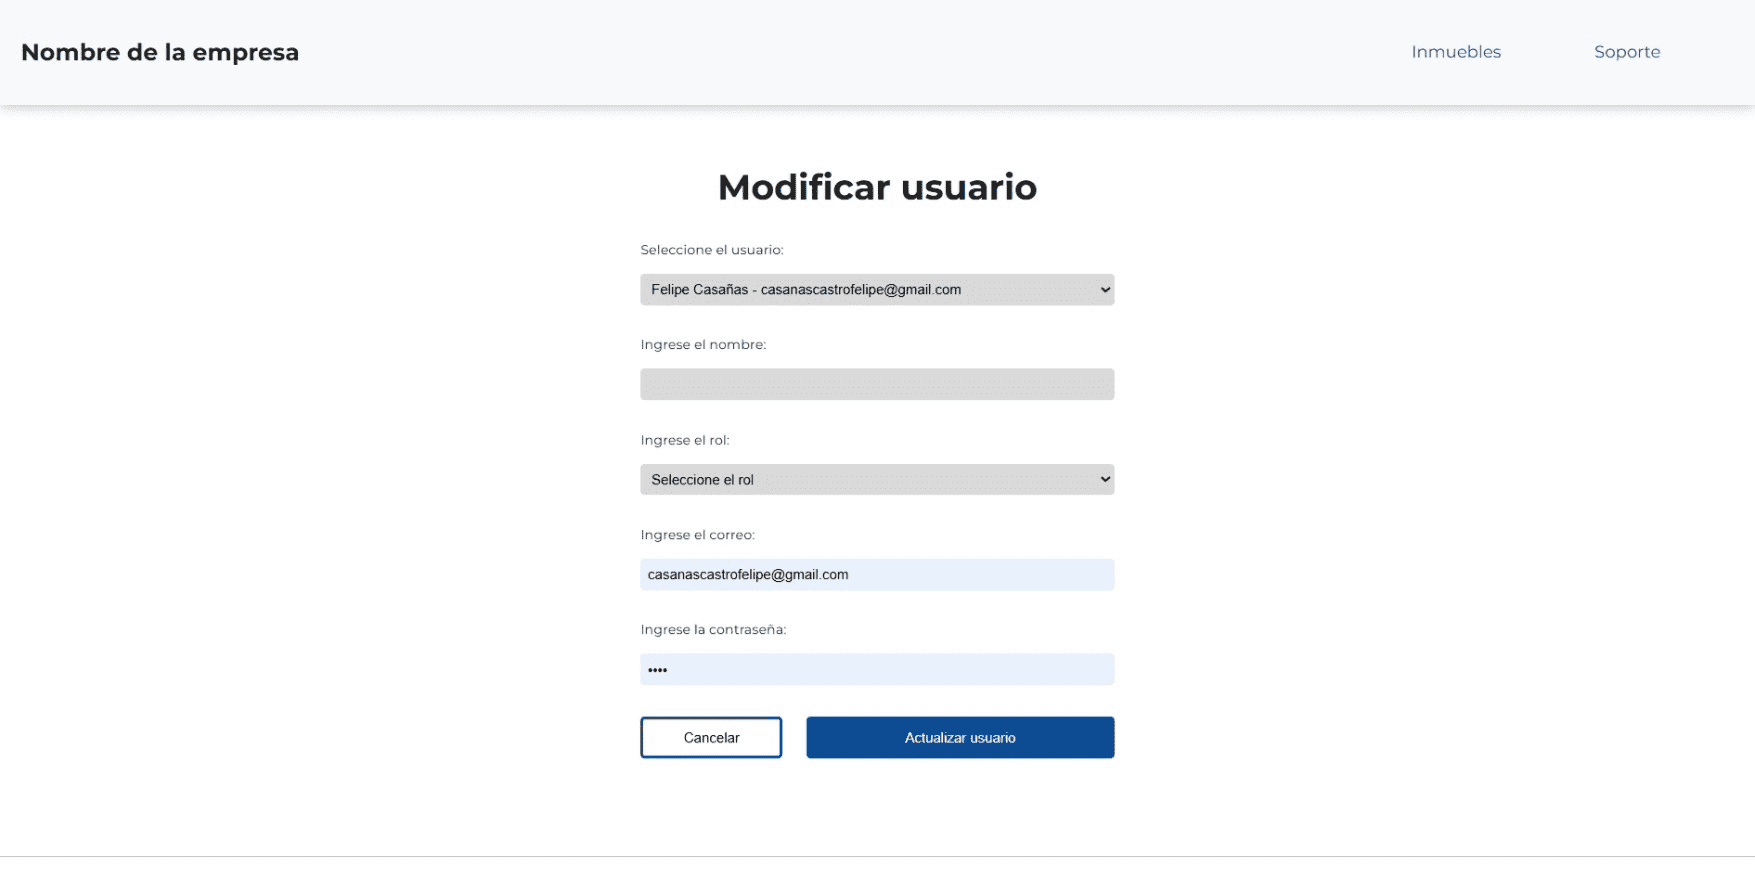
Task: Click the Ingrese la contraseña label
Action: click(713, 630)
